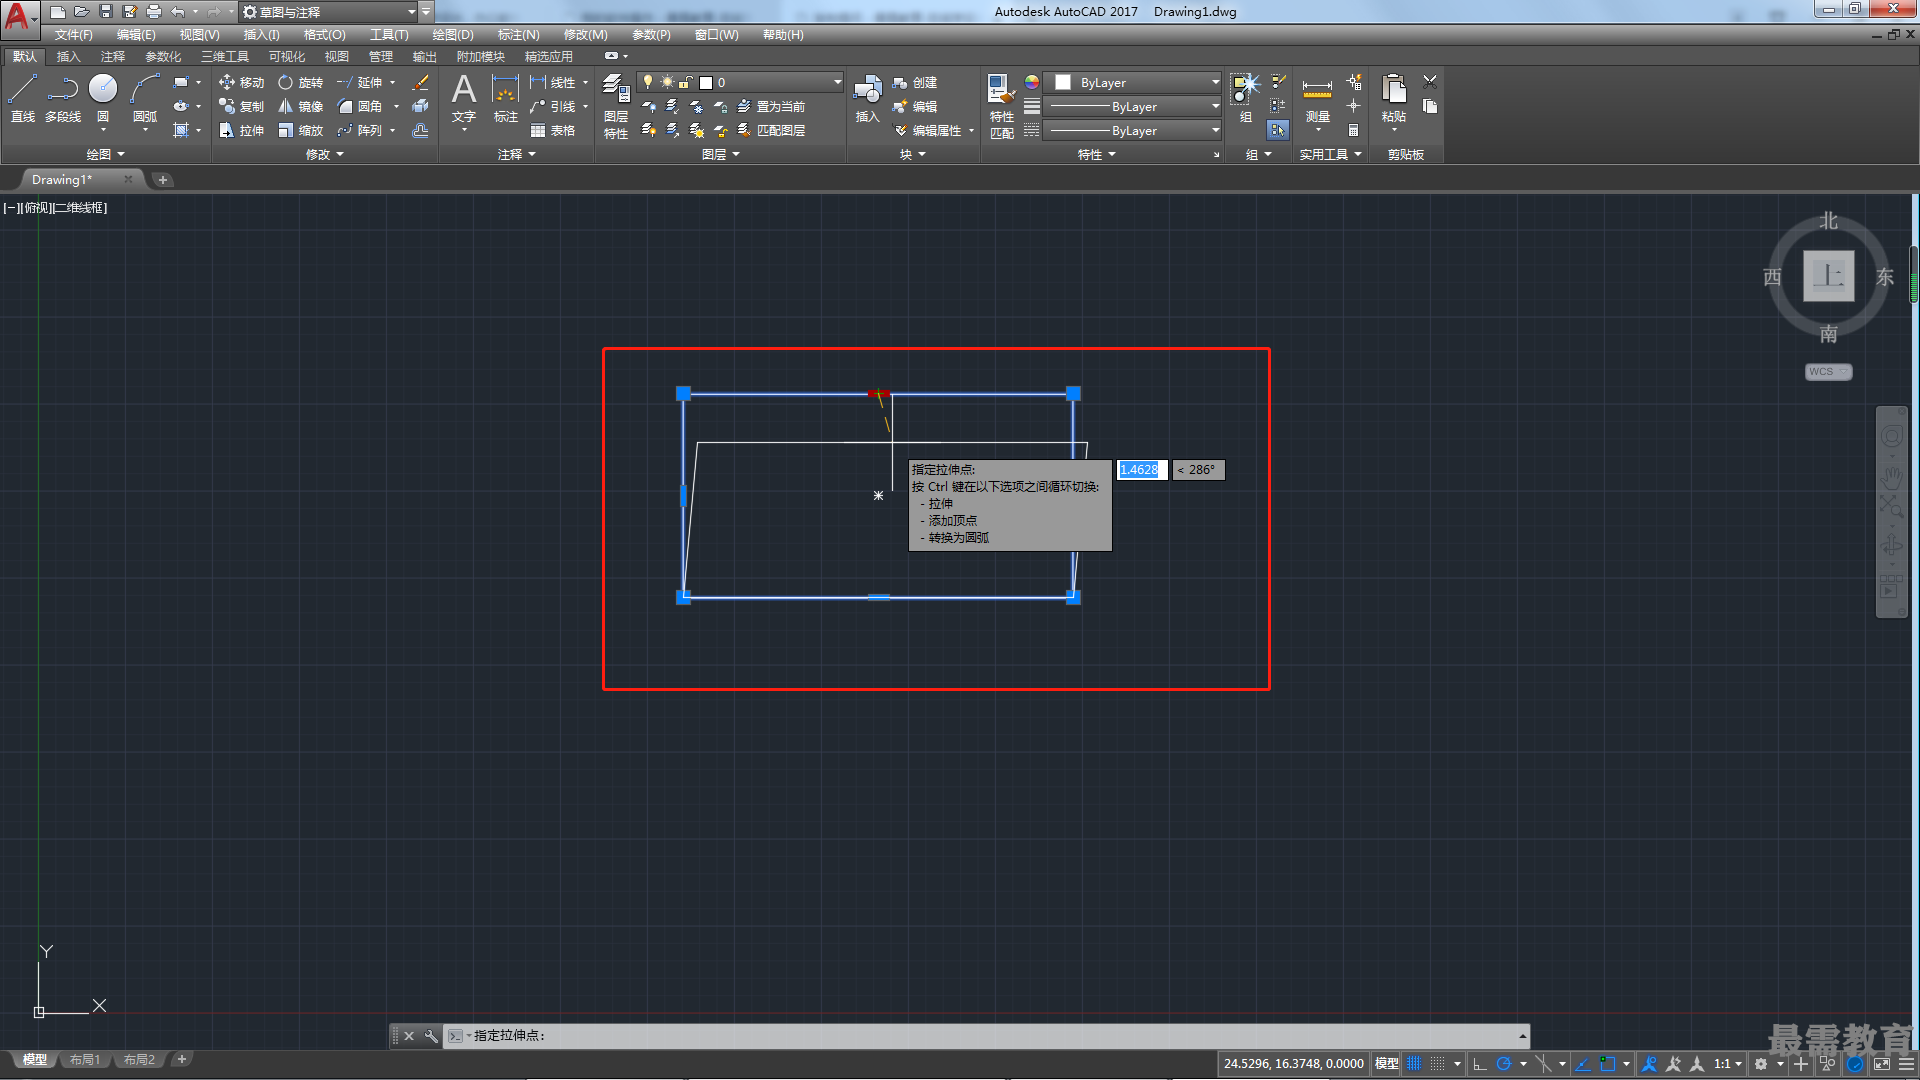Open the 草图与注释 workspace dropdown
The height and width of the screenshot is (1080, 1920).
329,12
